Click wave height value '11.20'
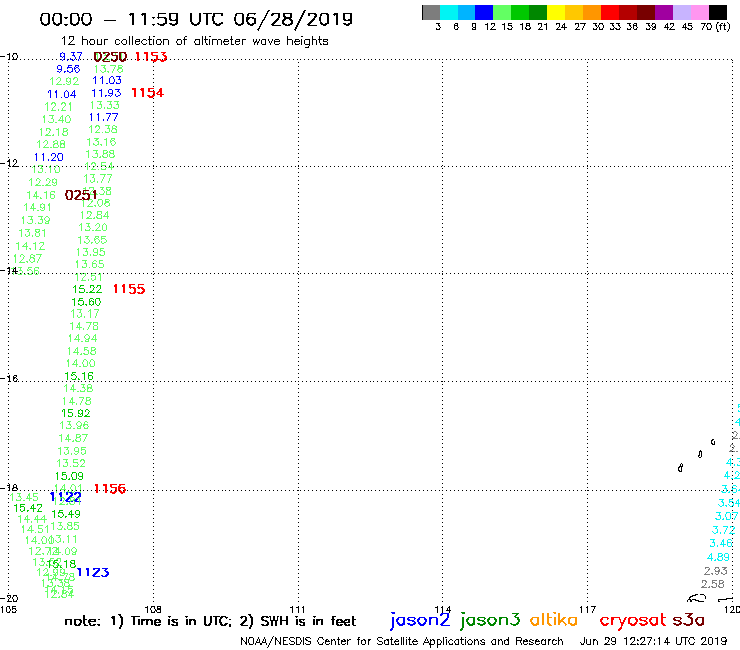This screenshot has width=740, height=650. tap(49, 157)
